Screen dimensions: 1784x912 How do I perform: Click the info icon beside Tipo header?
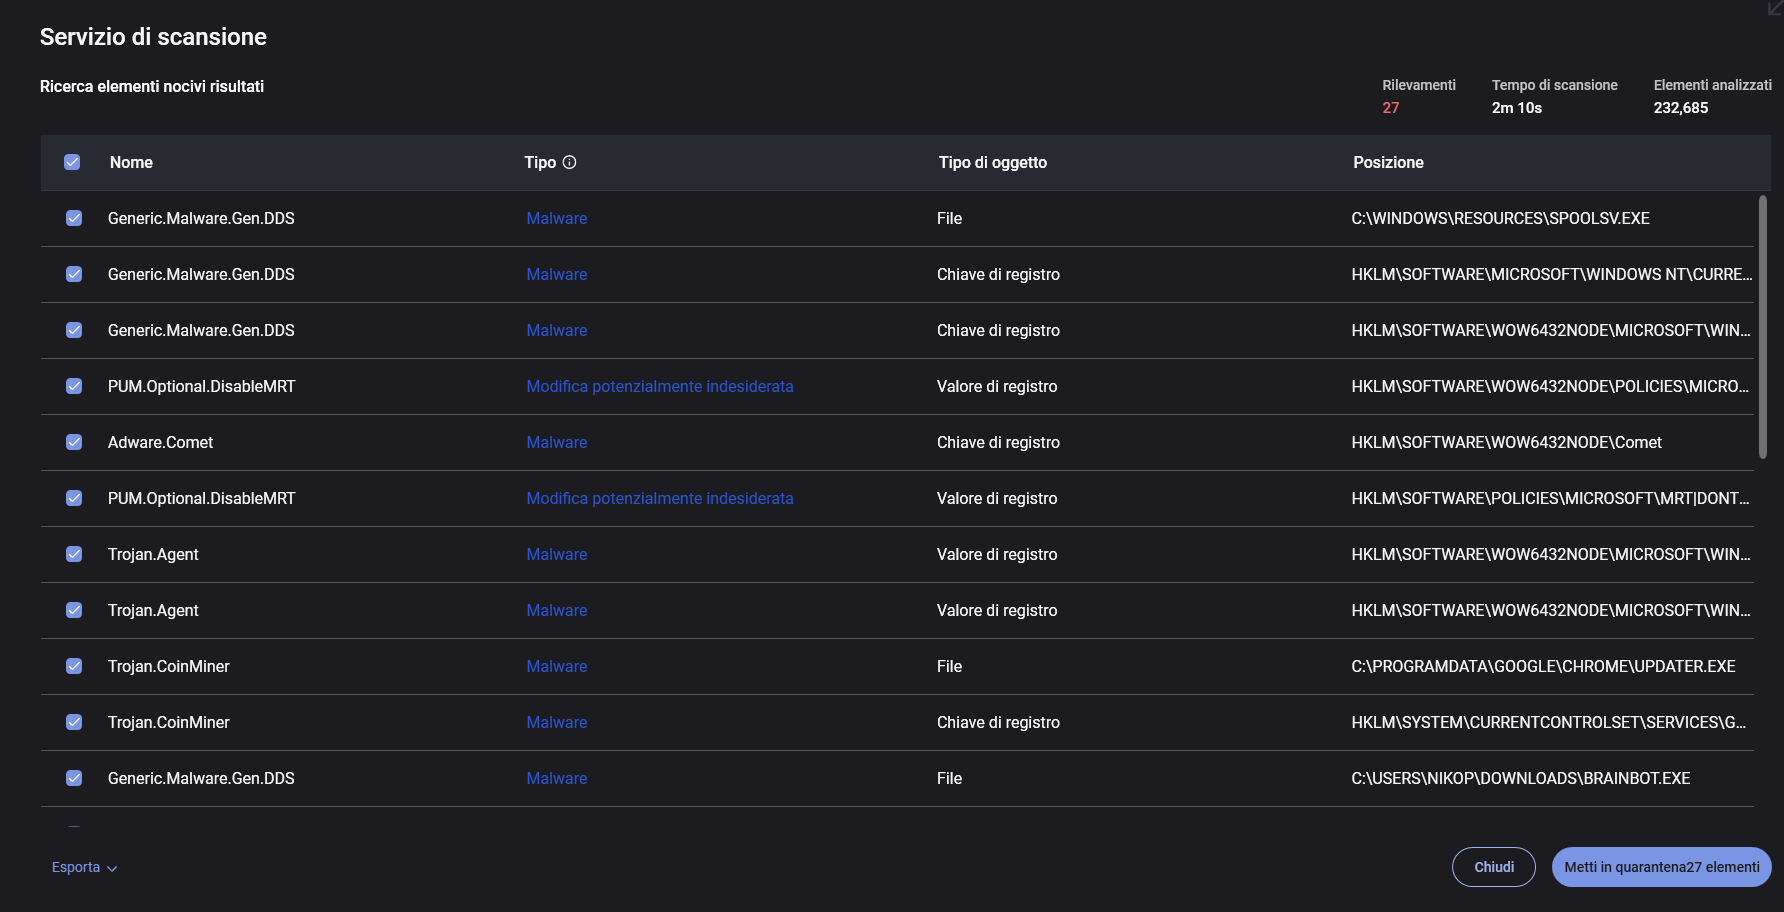point(569,162)
